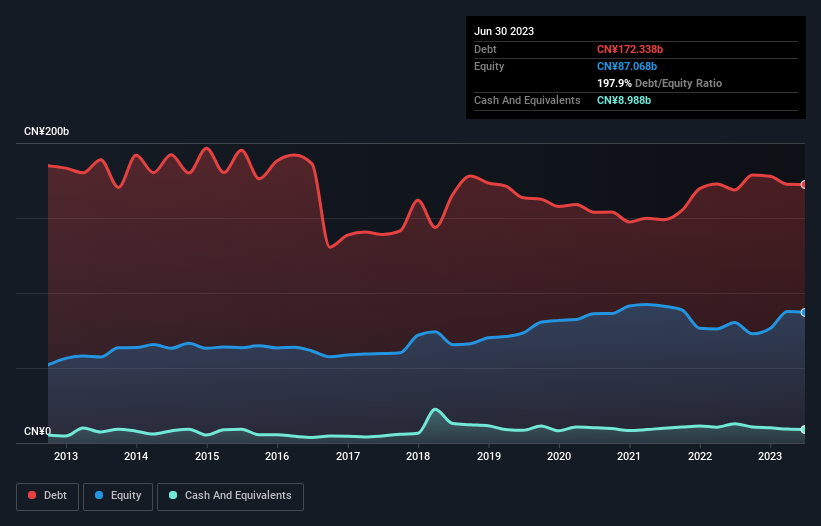Click the 2018 cash spike peak
Screen dimensions: 821x526
pos(435,410)
